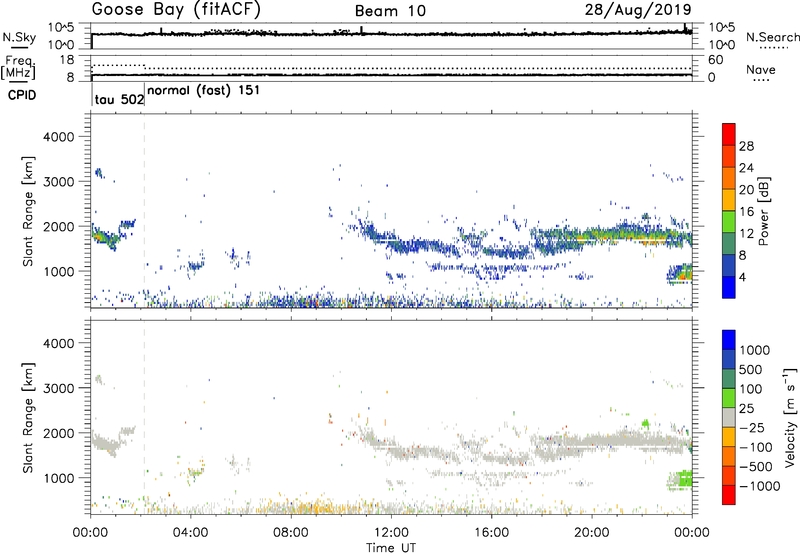Click the "60" Nave axis value

(715, 60)
